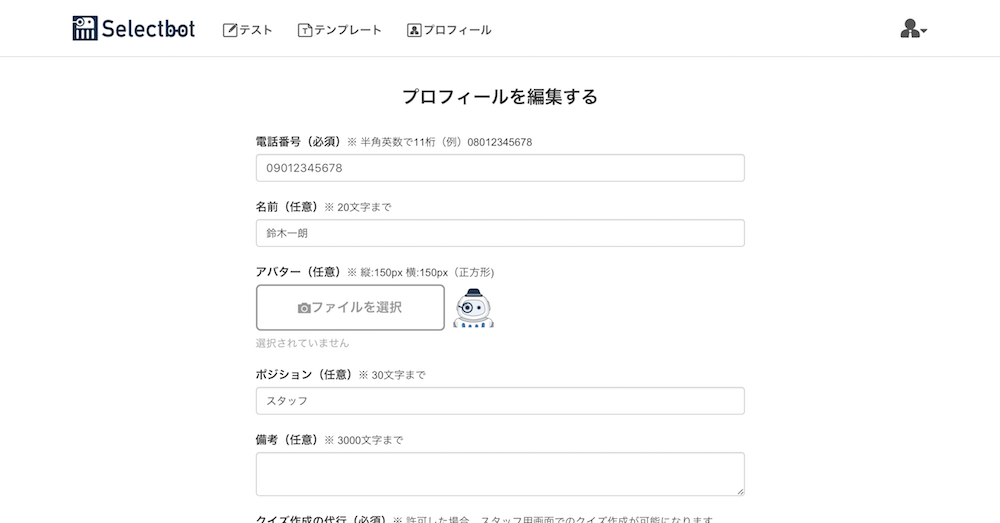Focus the 名前 name input field

pos(500,233)
